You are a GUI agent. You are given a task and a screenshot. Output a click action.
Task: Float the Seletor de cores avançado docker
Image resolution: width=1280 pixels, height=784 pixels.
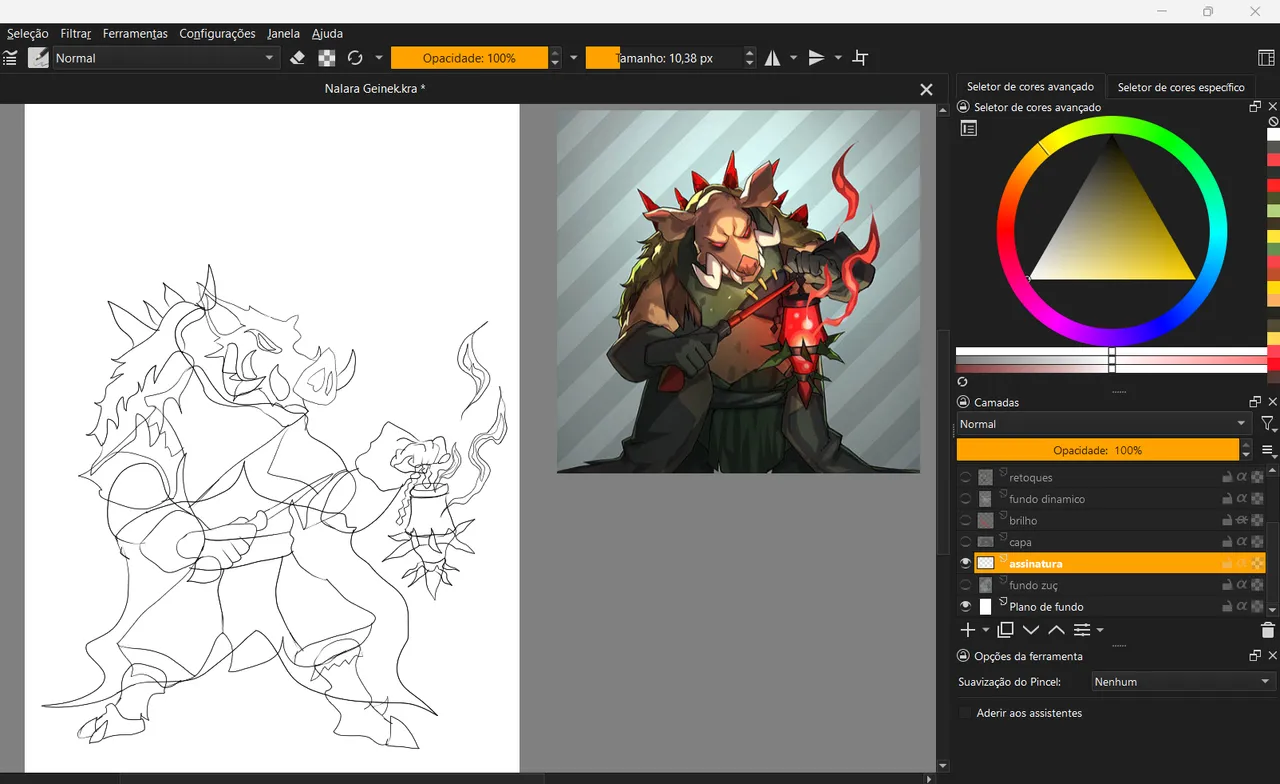pos(1255,107)
